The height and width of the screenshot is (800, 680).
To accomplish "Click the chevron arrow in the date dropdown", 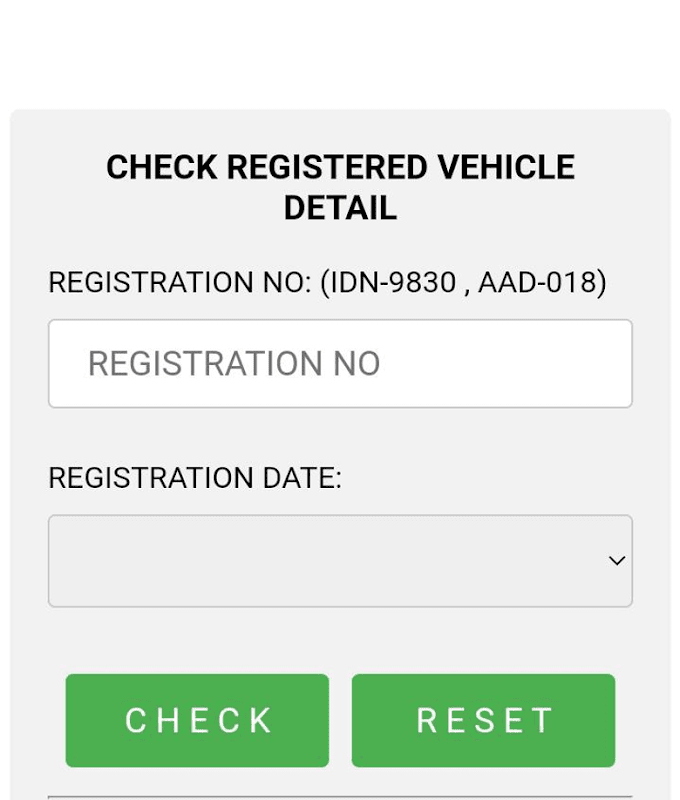I will tap(617, 561).
